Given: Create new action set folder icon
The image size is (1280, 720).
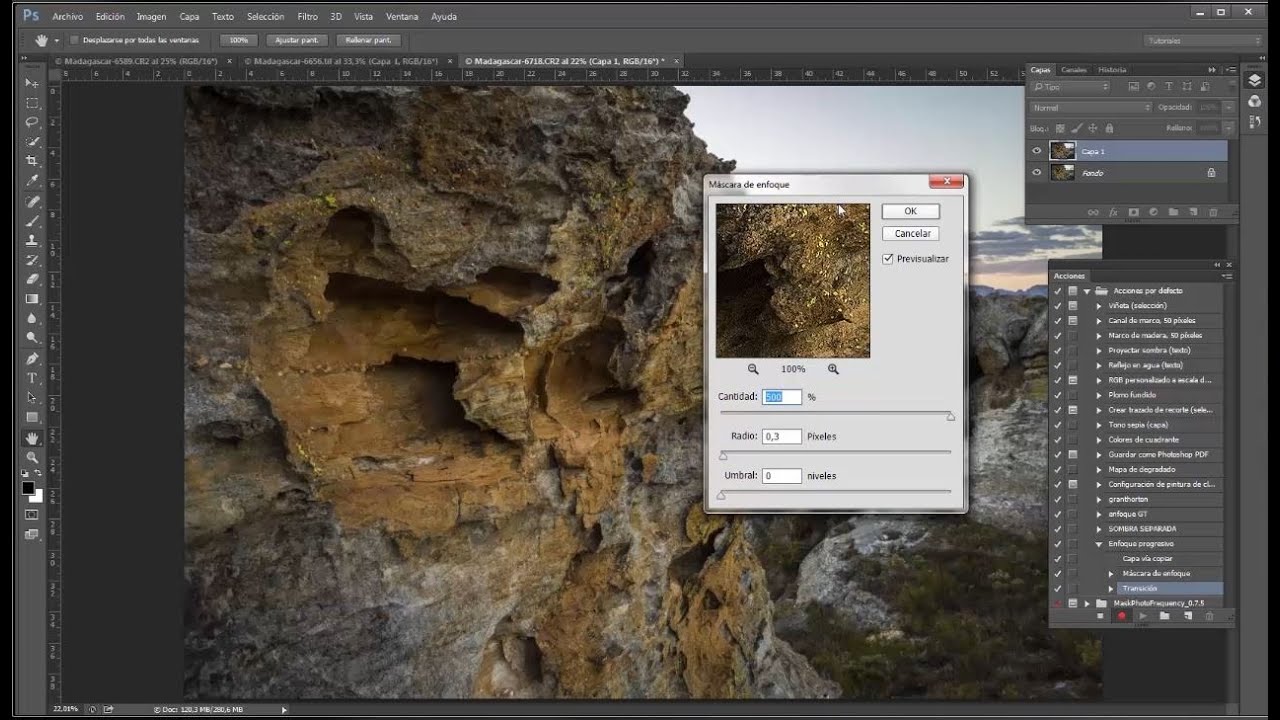Looking at the screenshot, I should [x=1165, y=616].
